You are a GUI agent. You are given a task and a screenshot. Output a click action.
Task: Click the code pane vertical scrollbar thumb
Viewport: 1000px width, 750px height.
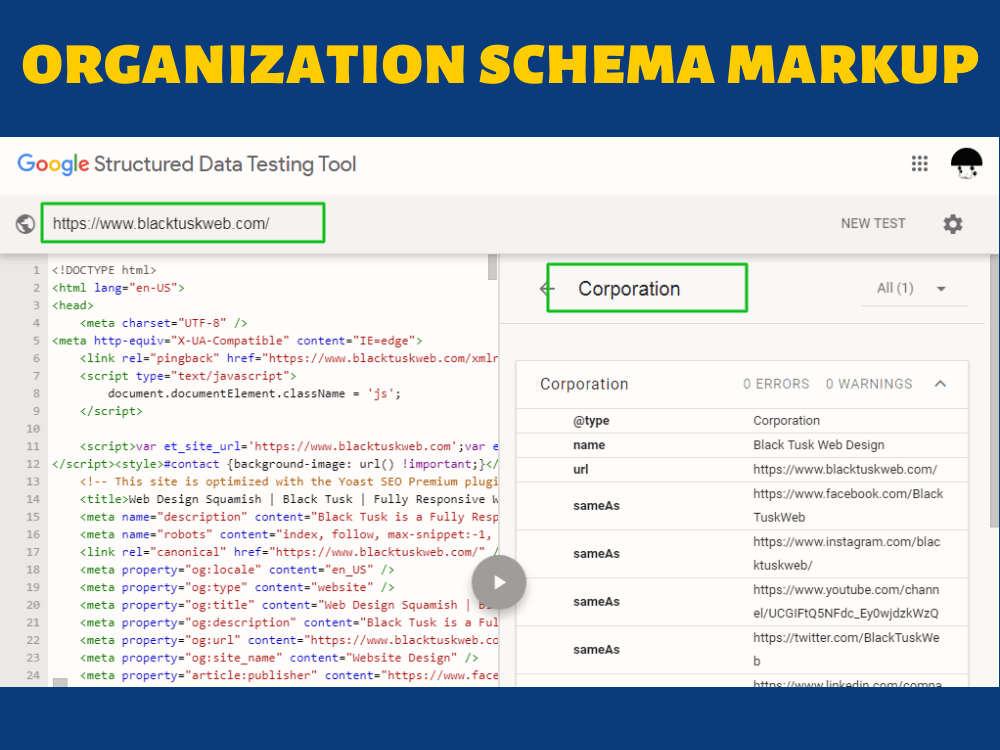[x=492, y=267]
